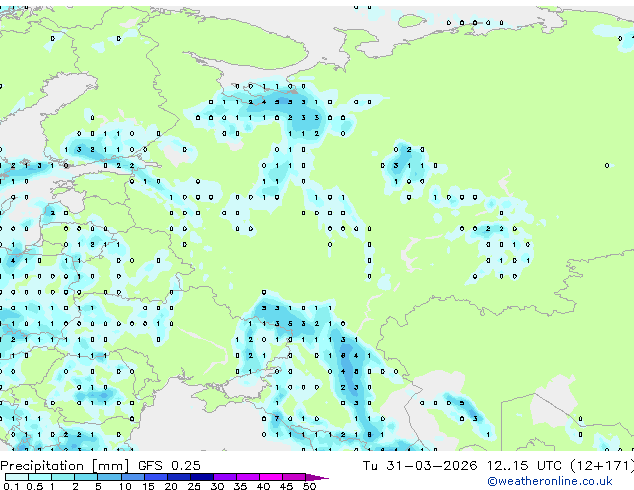
Task: Click the 'Precipitation [mm]' legend title
Action: pyautogui.click(x=65, y=466)
